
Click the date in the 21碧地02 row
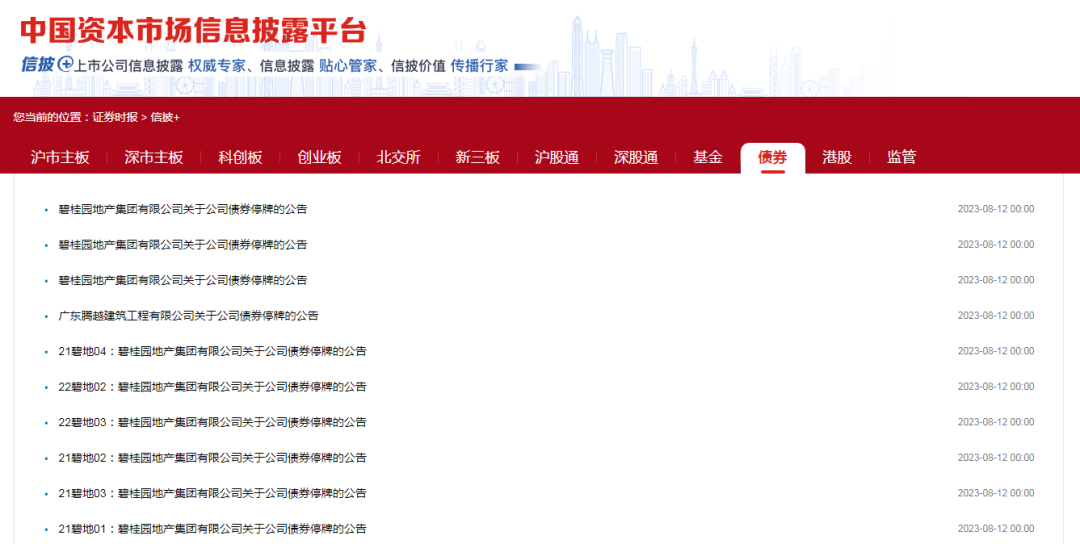tap(996, 458)
